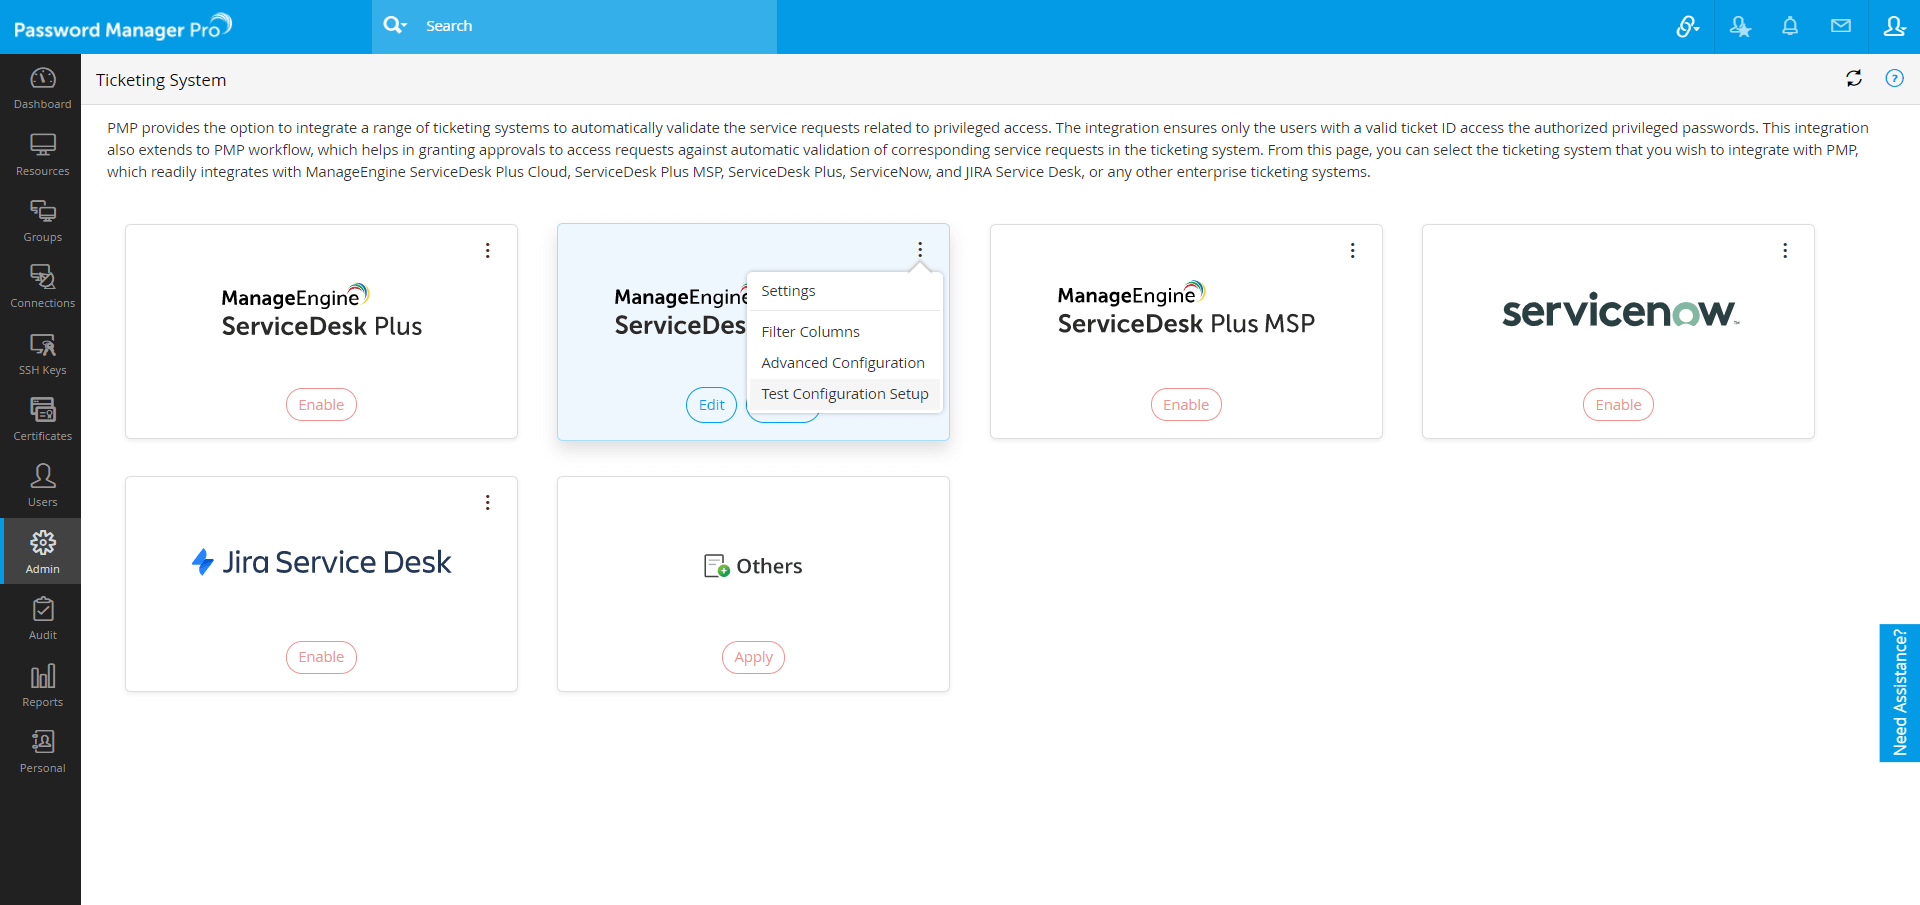Open the Dashboard sidebar icon
The width and height of the screenshot is (1920, 905).
(x=42, y=87)
